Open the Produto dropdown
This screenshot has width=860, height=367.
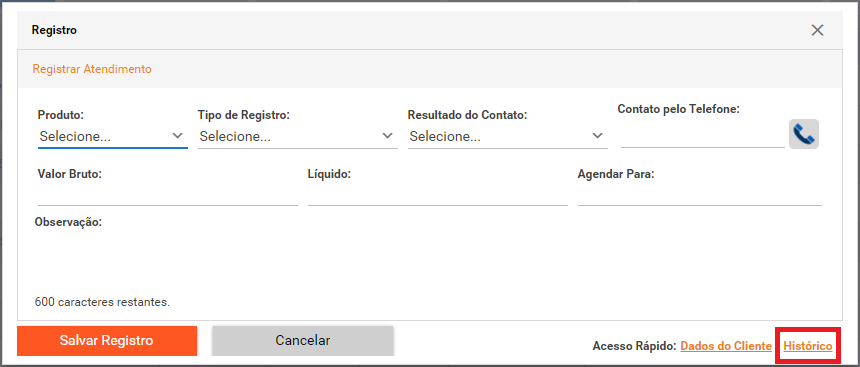click(112, 137)
